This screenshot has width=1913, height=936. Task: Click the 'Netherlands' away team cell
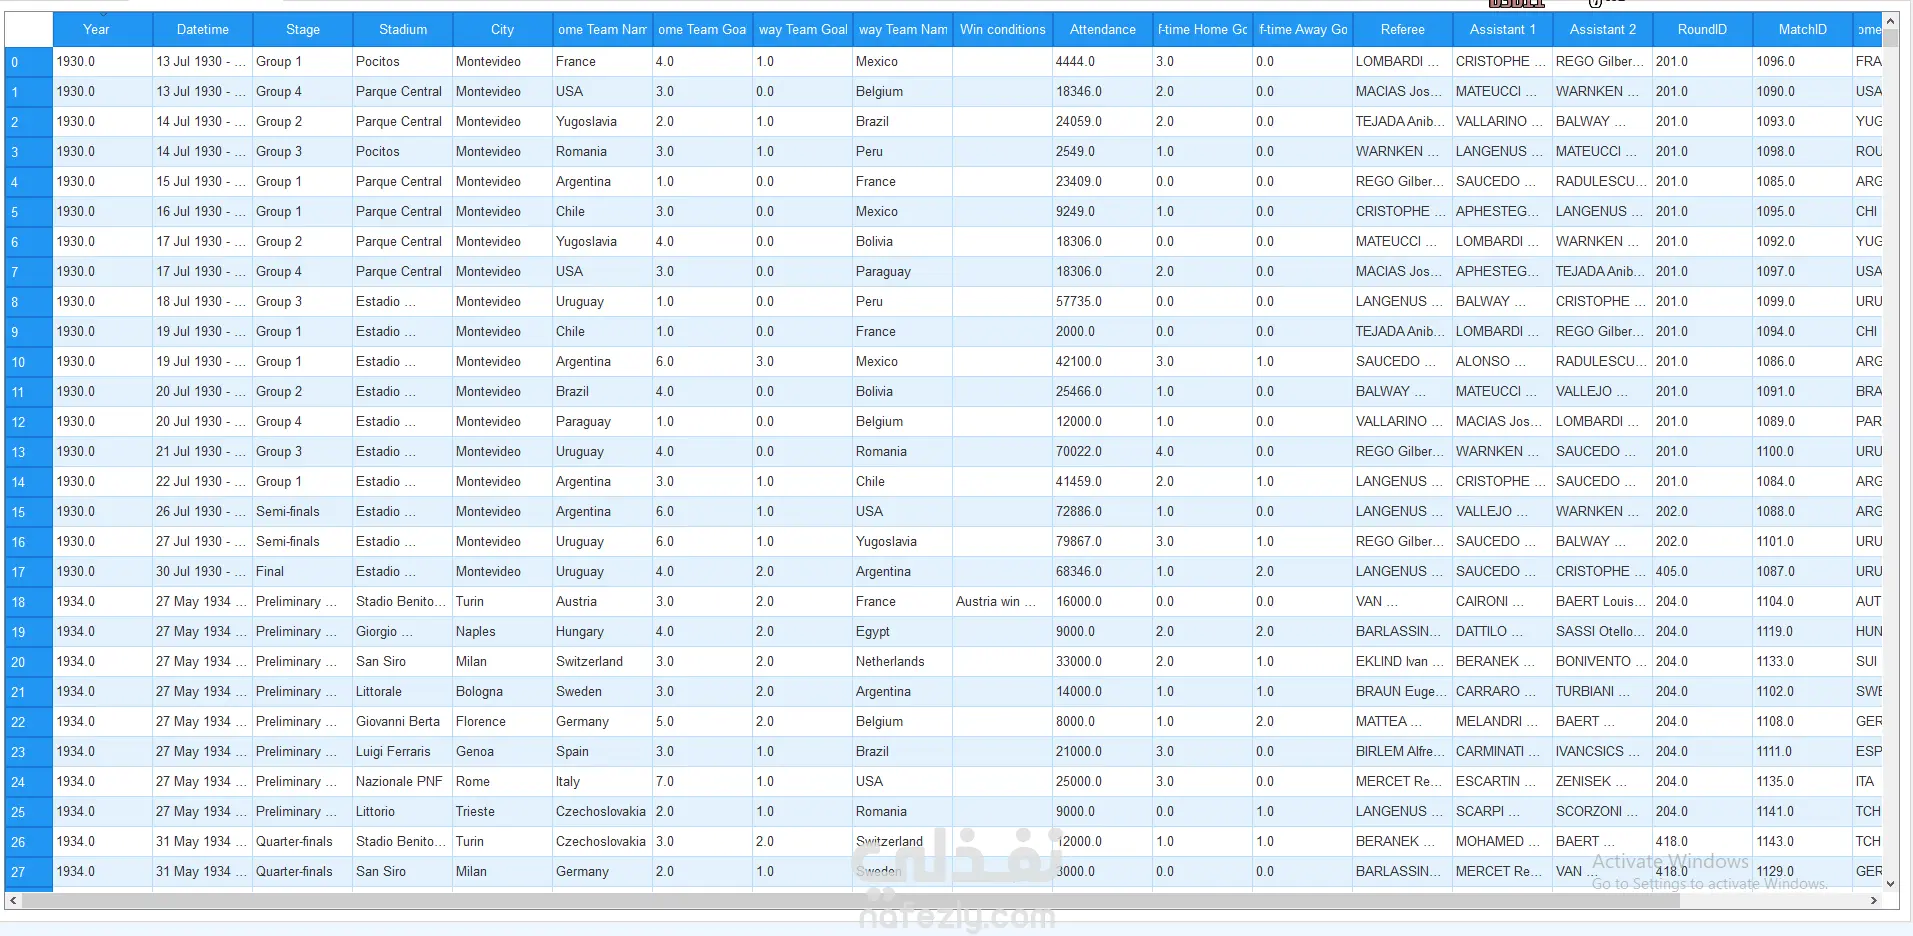(903, 662)
